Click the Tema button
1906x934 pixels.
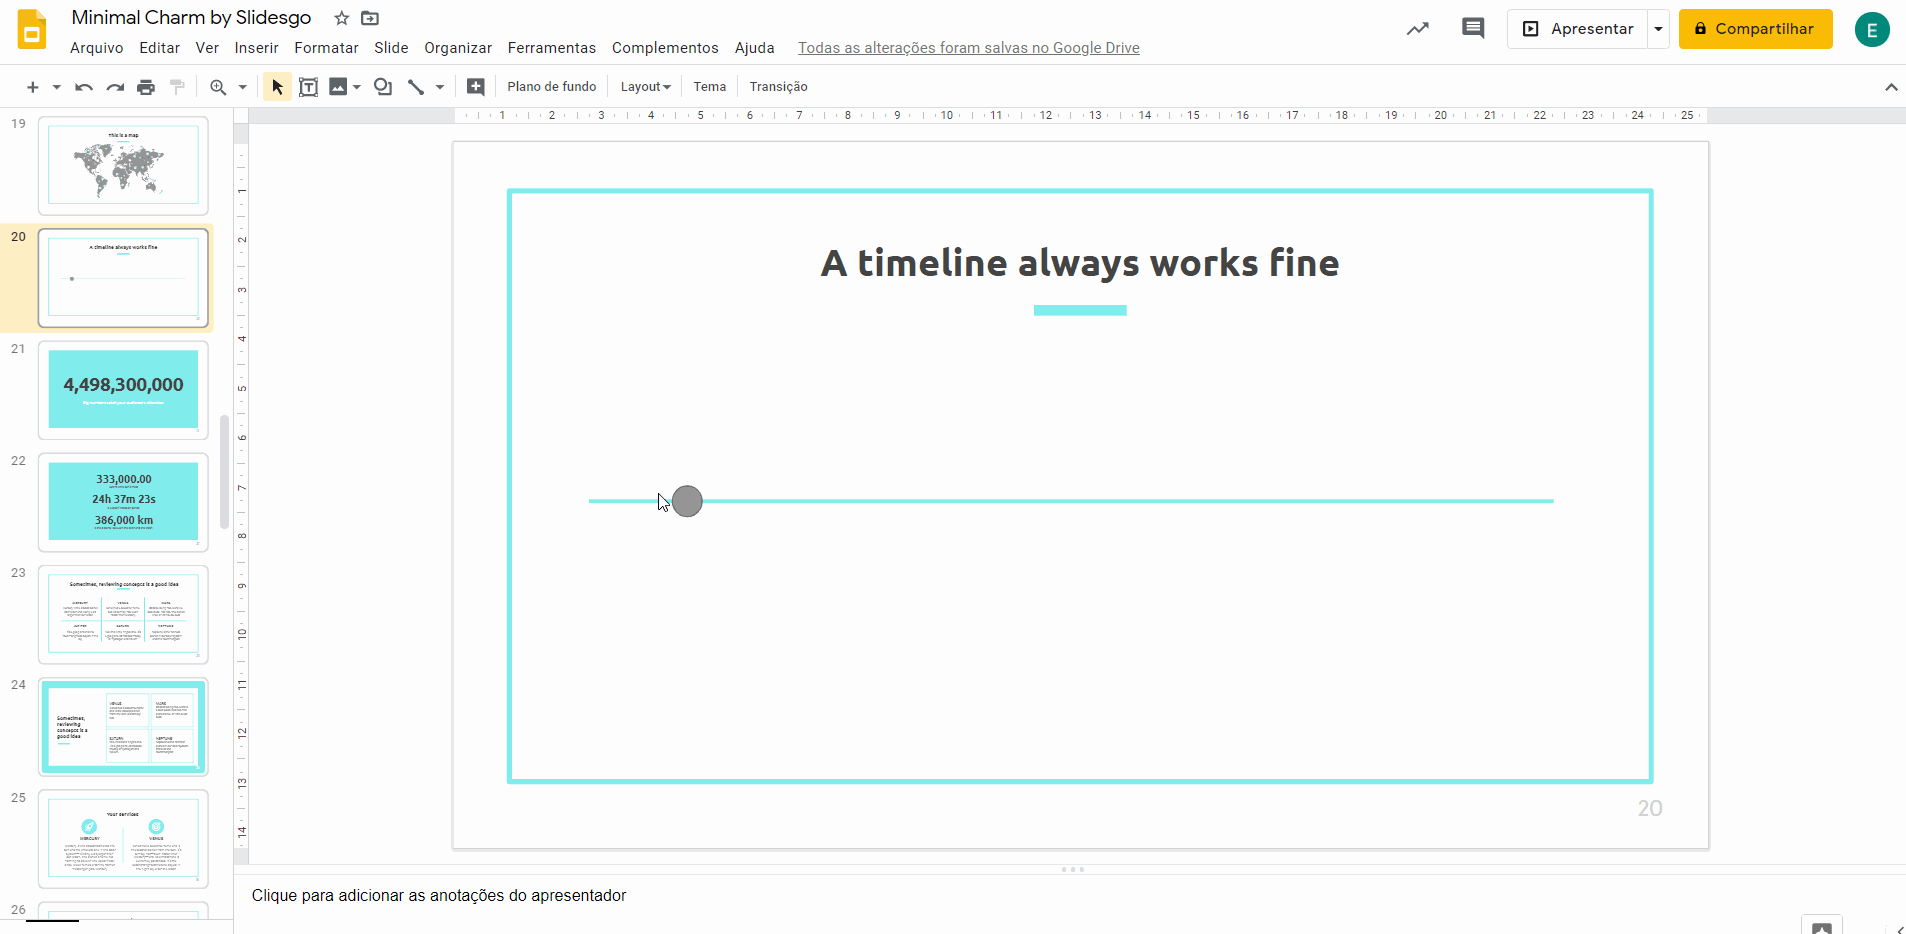point(710,87)
